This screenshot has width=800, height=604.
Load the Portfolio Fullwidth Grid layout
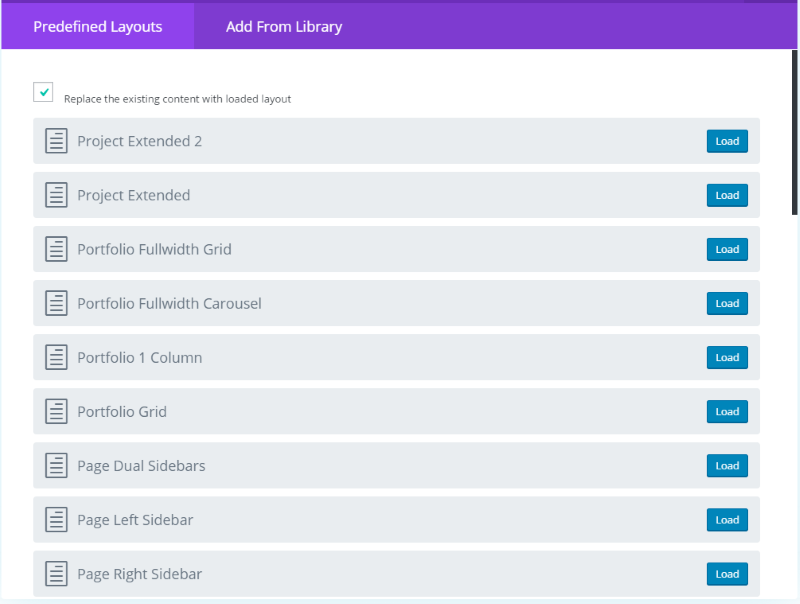(x=727, y=249)
